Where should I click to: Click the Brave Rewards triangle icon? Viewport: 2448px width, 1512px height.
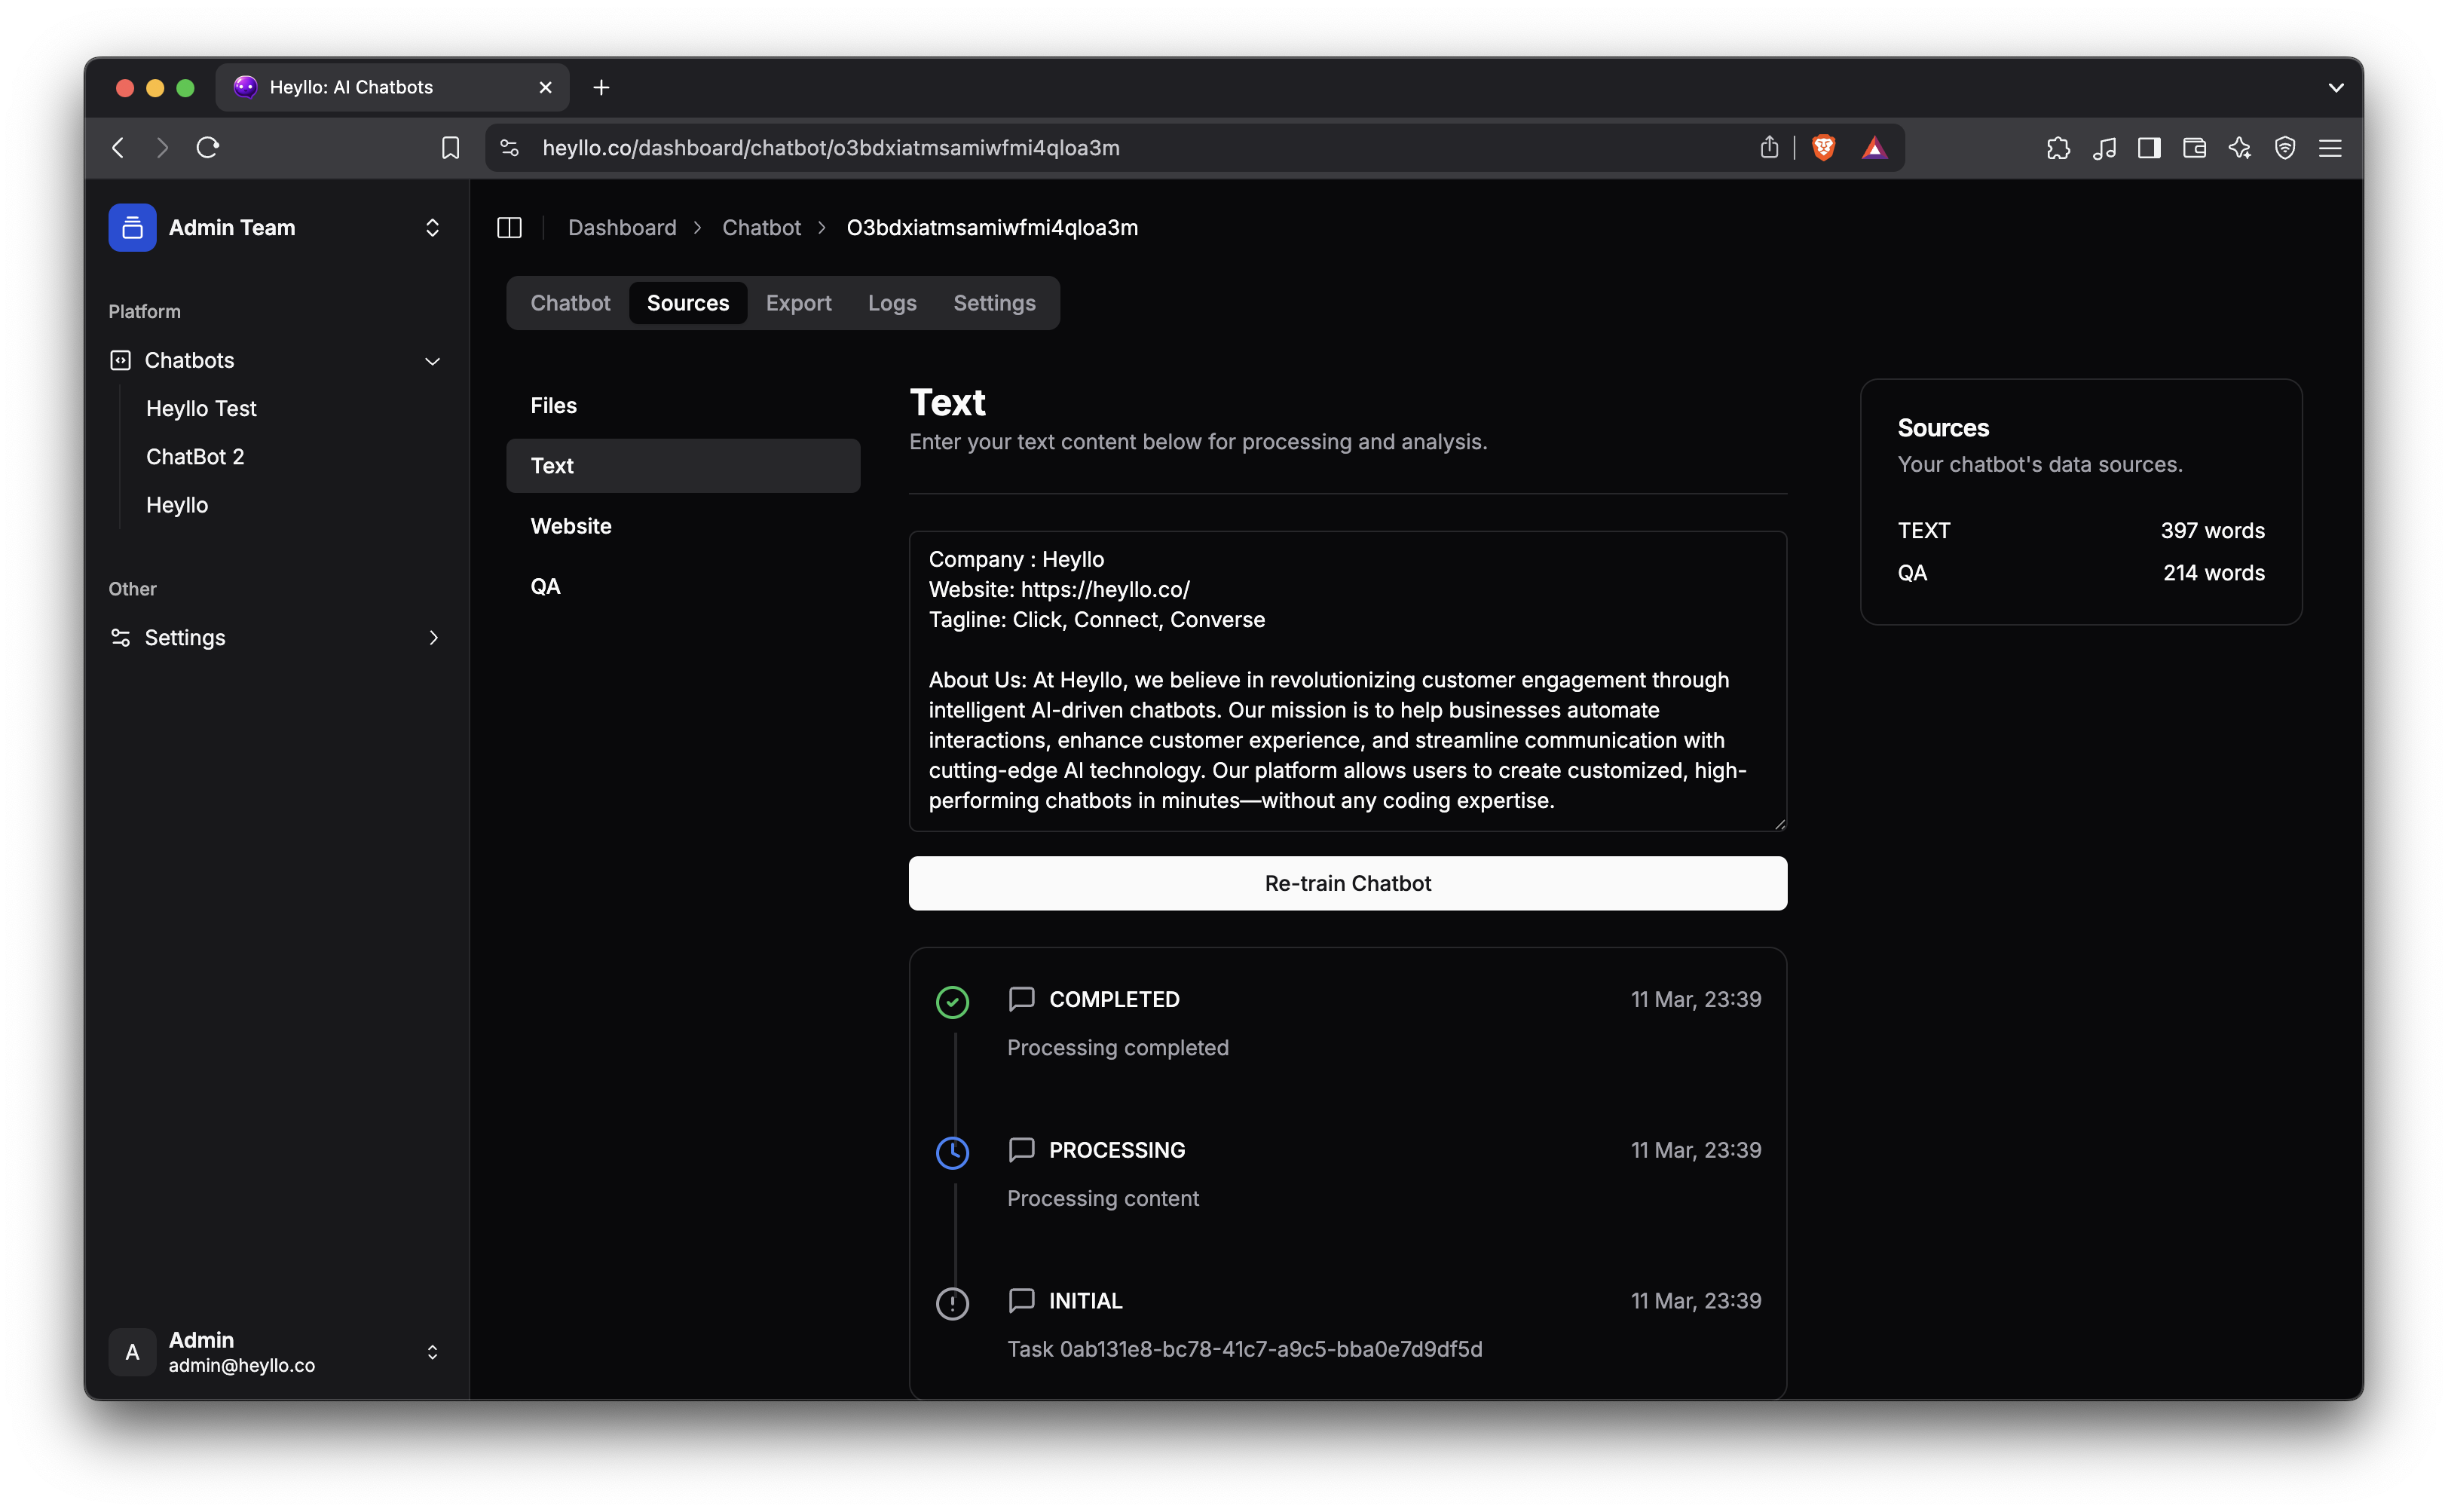tap(1874, 148)
